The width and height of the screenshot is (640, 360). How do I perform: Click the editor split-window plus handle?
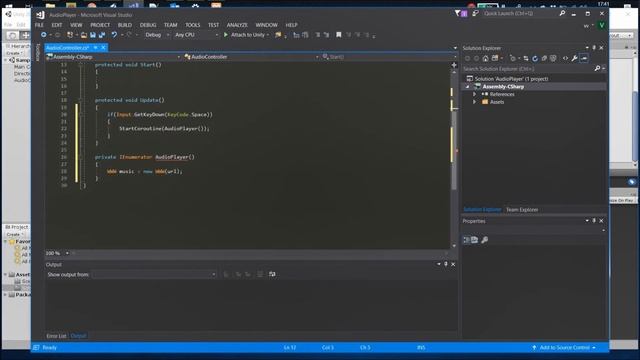pos(454,65)
